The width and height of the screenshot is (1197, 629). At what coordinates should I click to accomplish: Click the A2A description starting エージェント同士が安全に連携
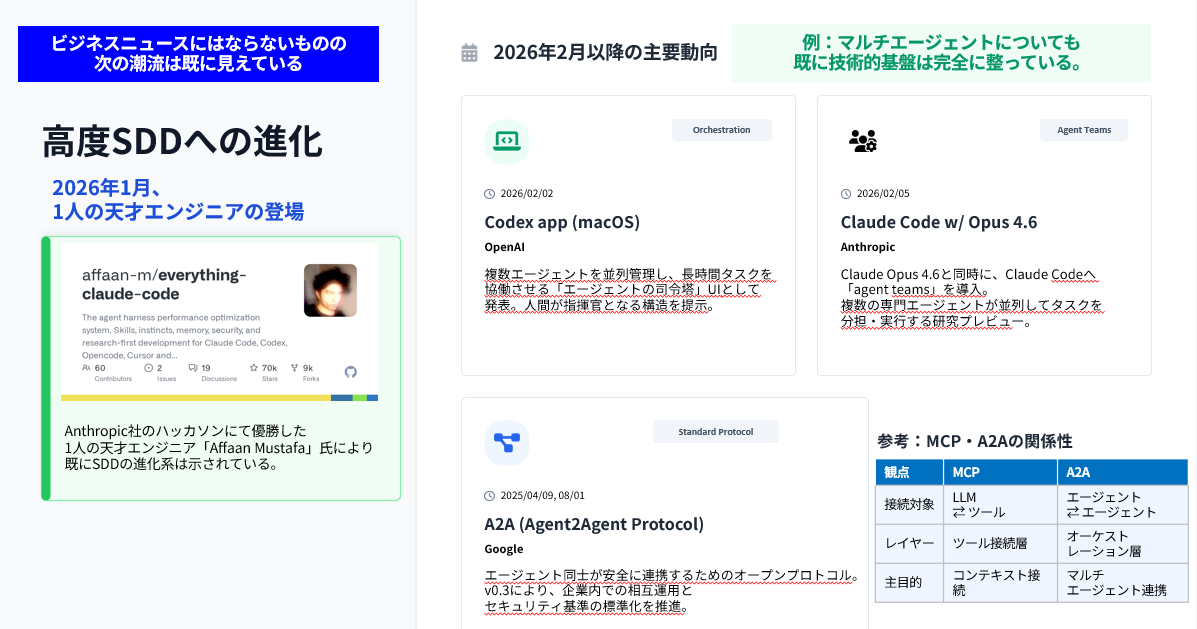672,592
